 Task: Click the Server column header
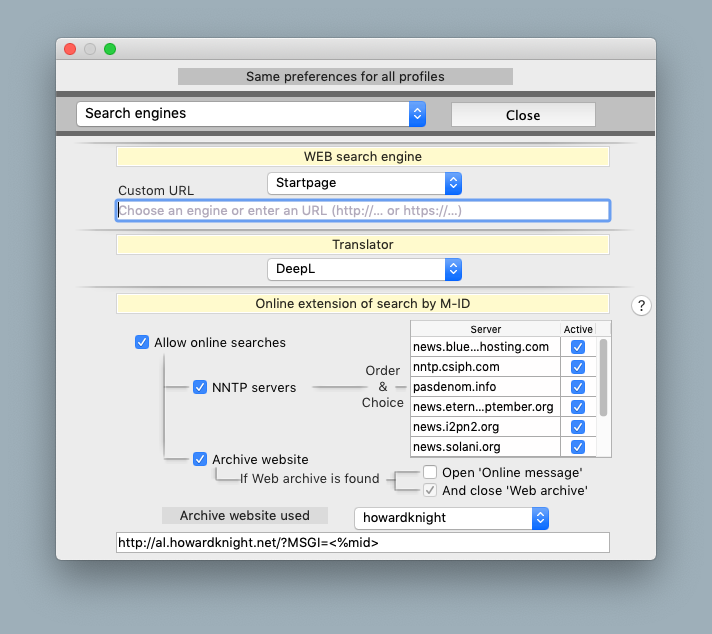pyautogui.click(x=485, y=329)
